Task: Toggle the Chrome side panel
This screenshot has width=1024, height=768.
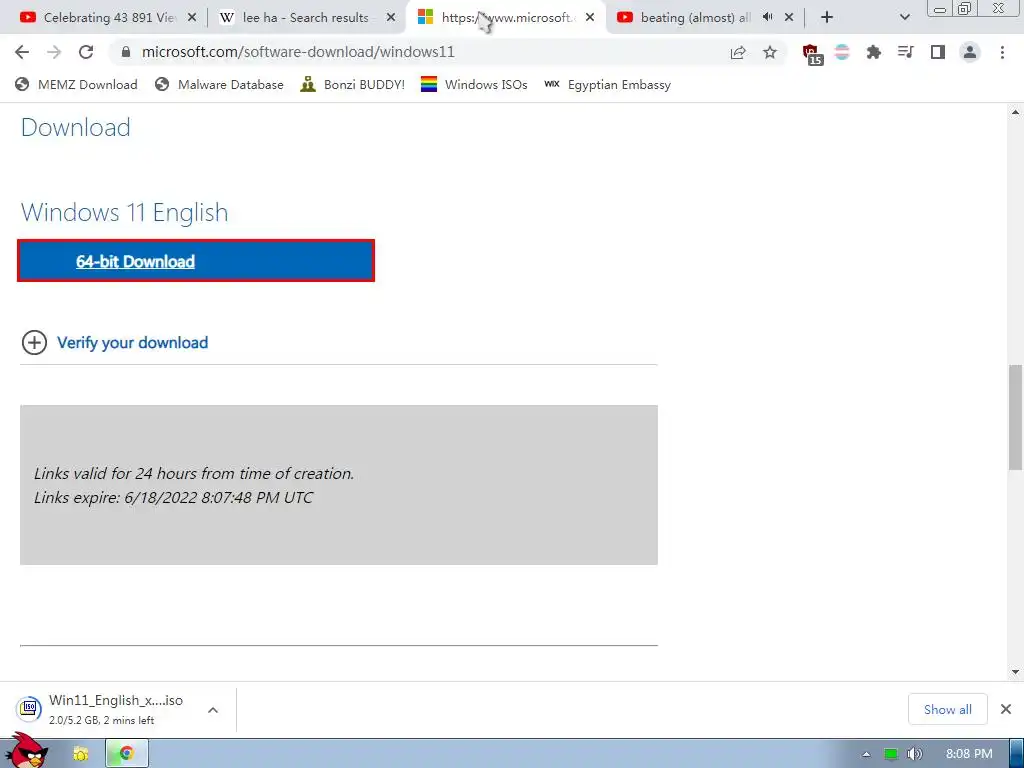Action: pyautogui.click(x=938, y=52)
